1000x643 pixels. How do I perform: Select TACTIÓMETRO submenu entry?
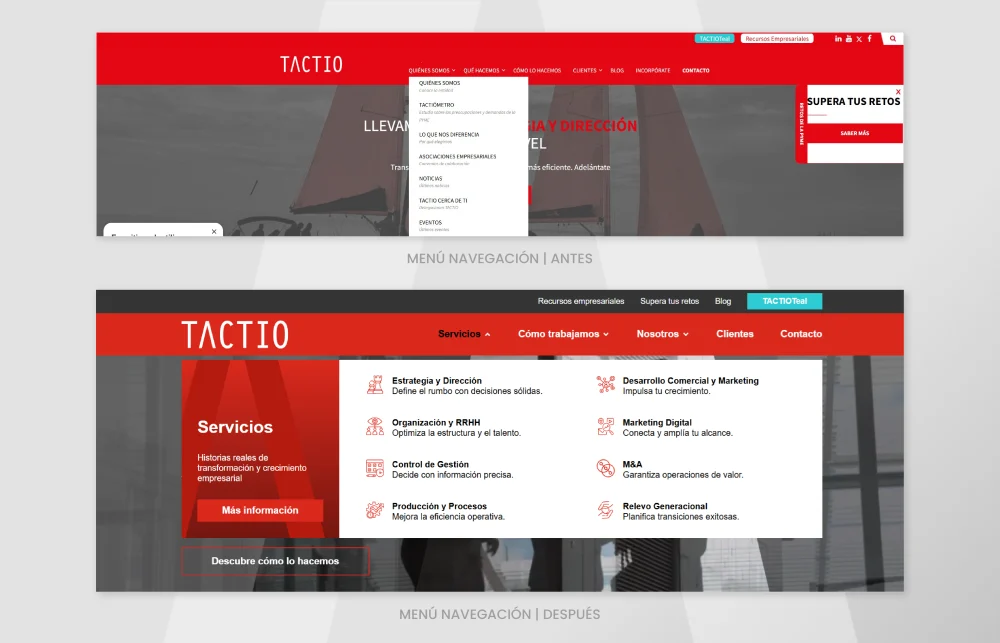pos(437,105)
